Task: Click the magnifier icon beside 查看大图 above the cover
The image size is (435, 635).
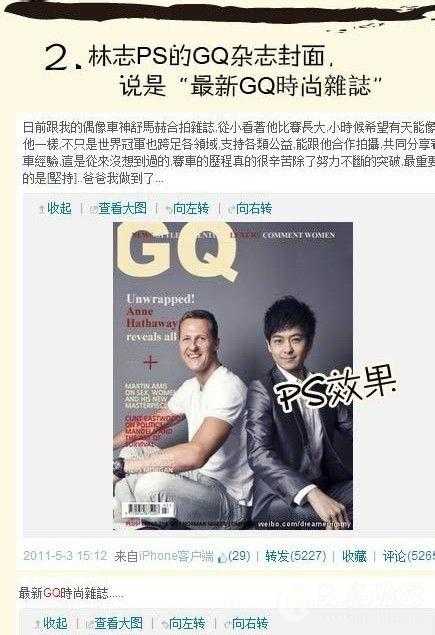Action: tap(94, 210)
